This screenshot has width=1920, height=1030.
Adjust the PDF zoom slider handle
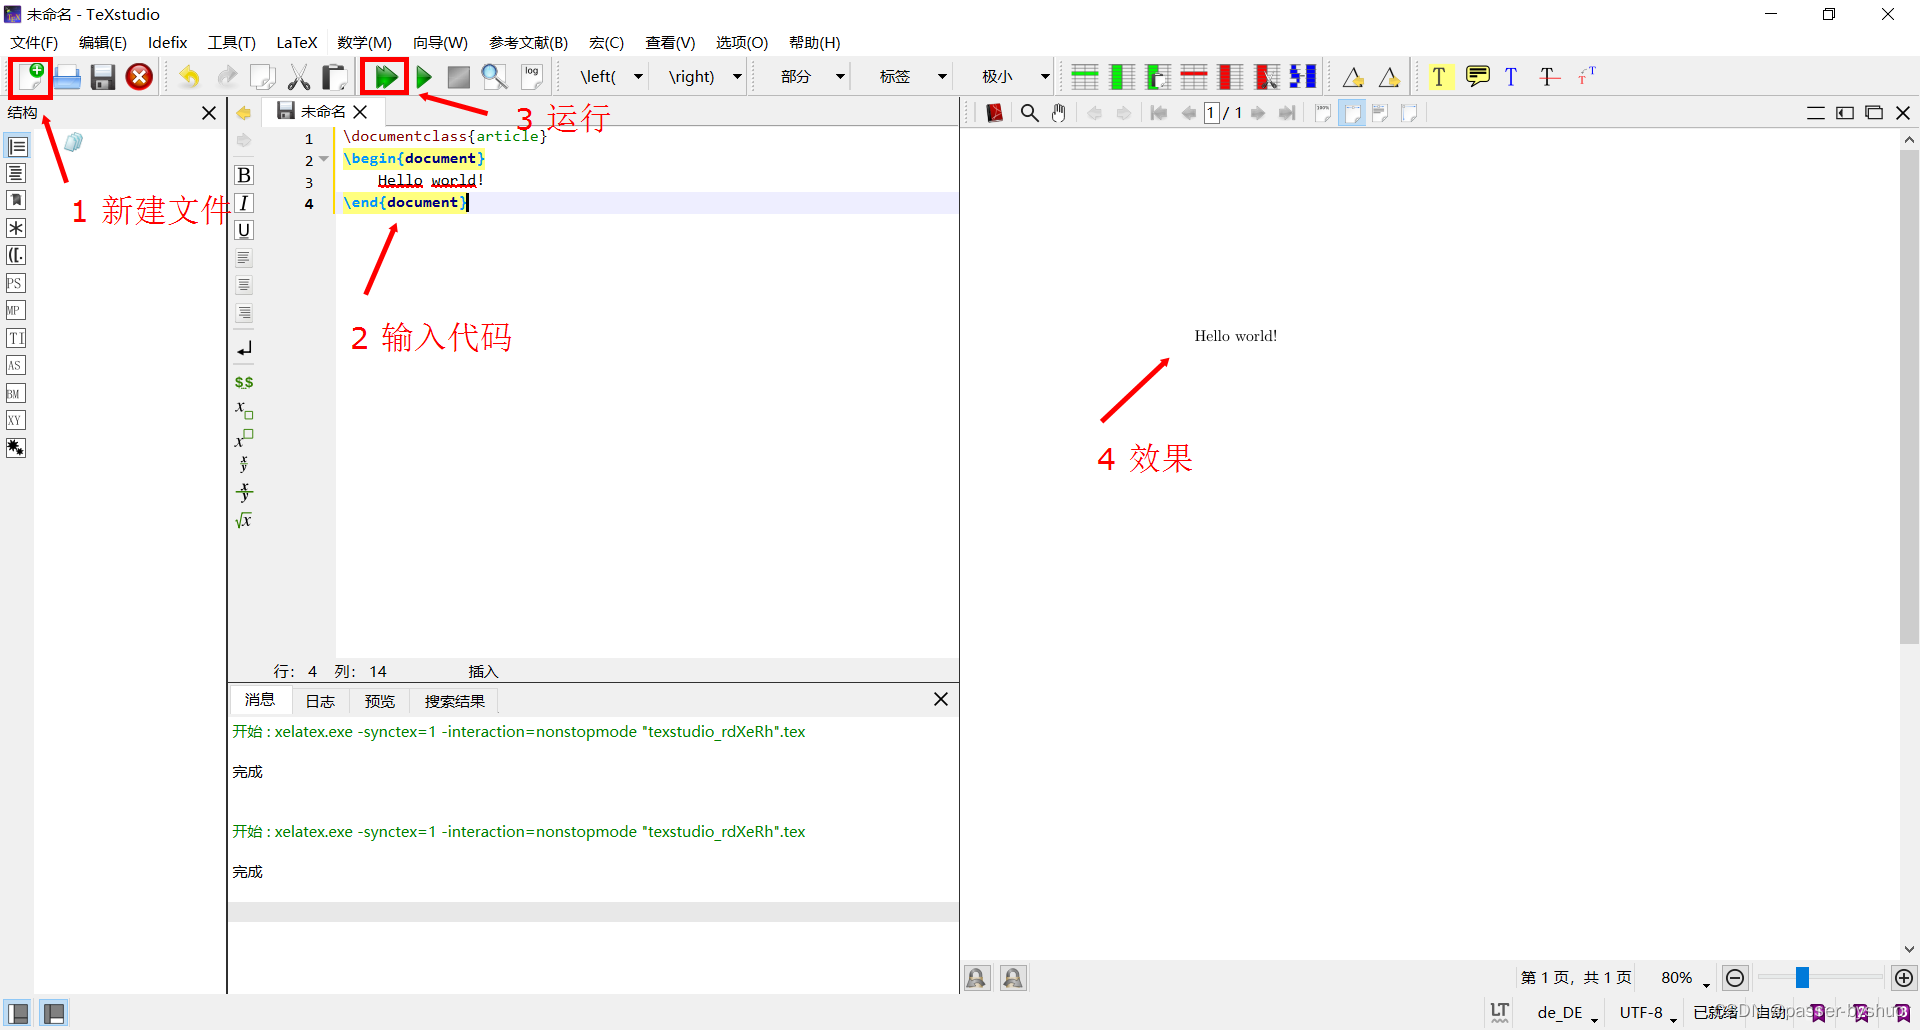(x=1802, y=978)
